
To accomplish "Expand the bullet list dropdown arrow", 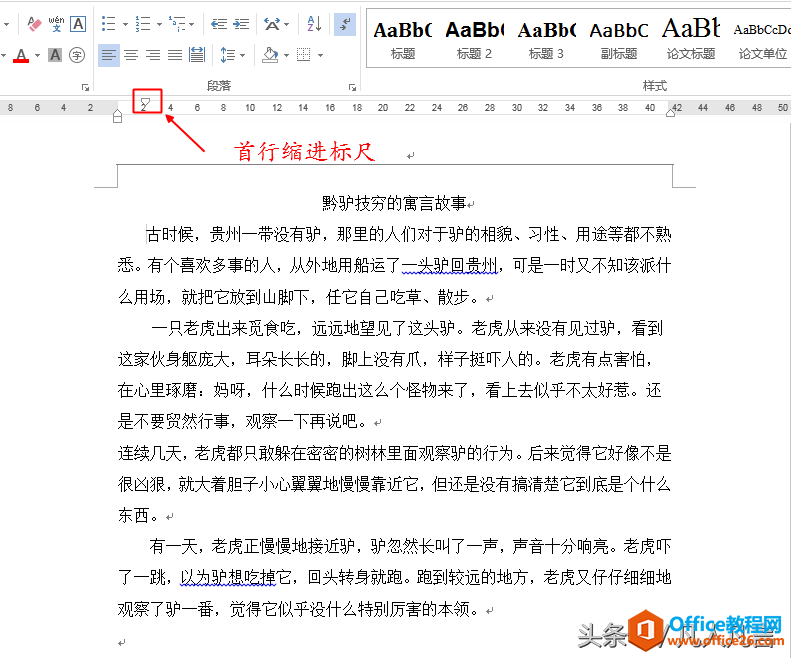I will pyautogui.click(x=125, y=24).
